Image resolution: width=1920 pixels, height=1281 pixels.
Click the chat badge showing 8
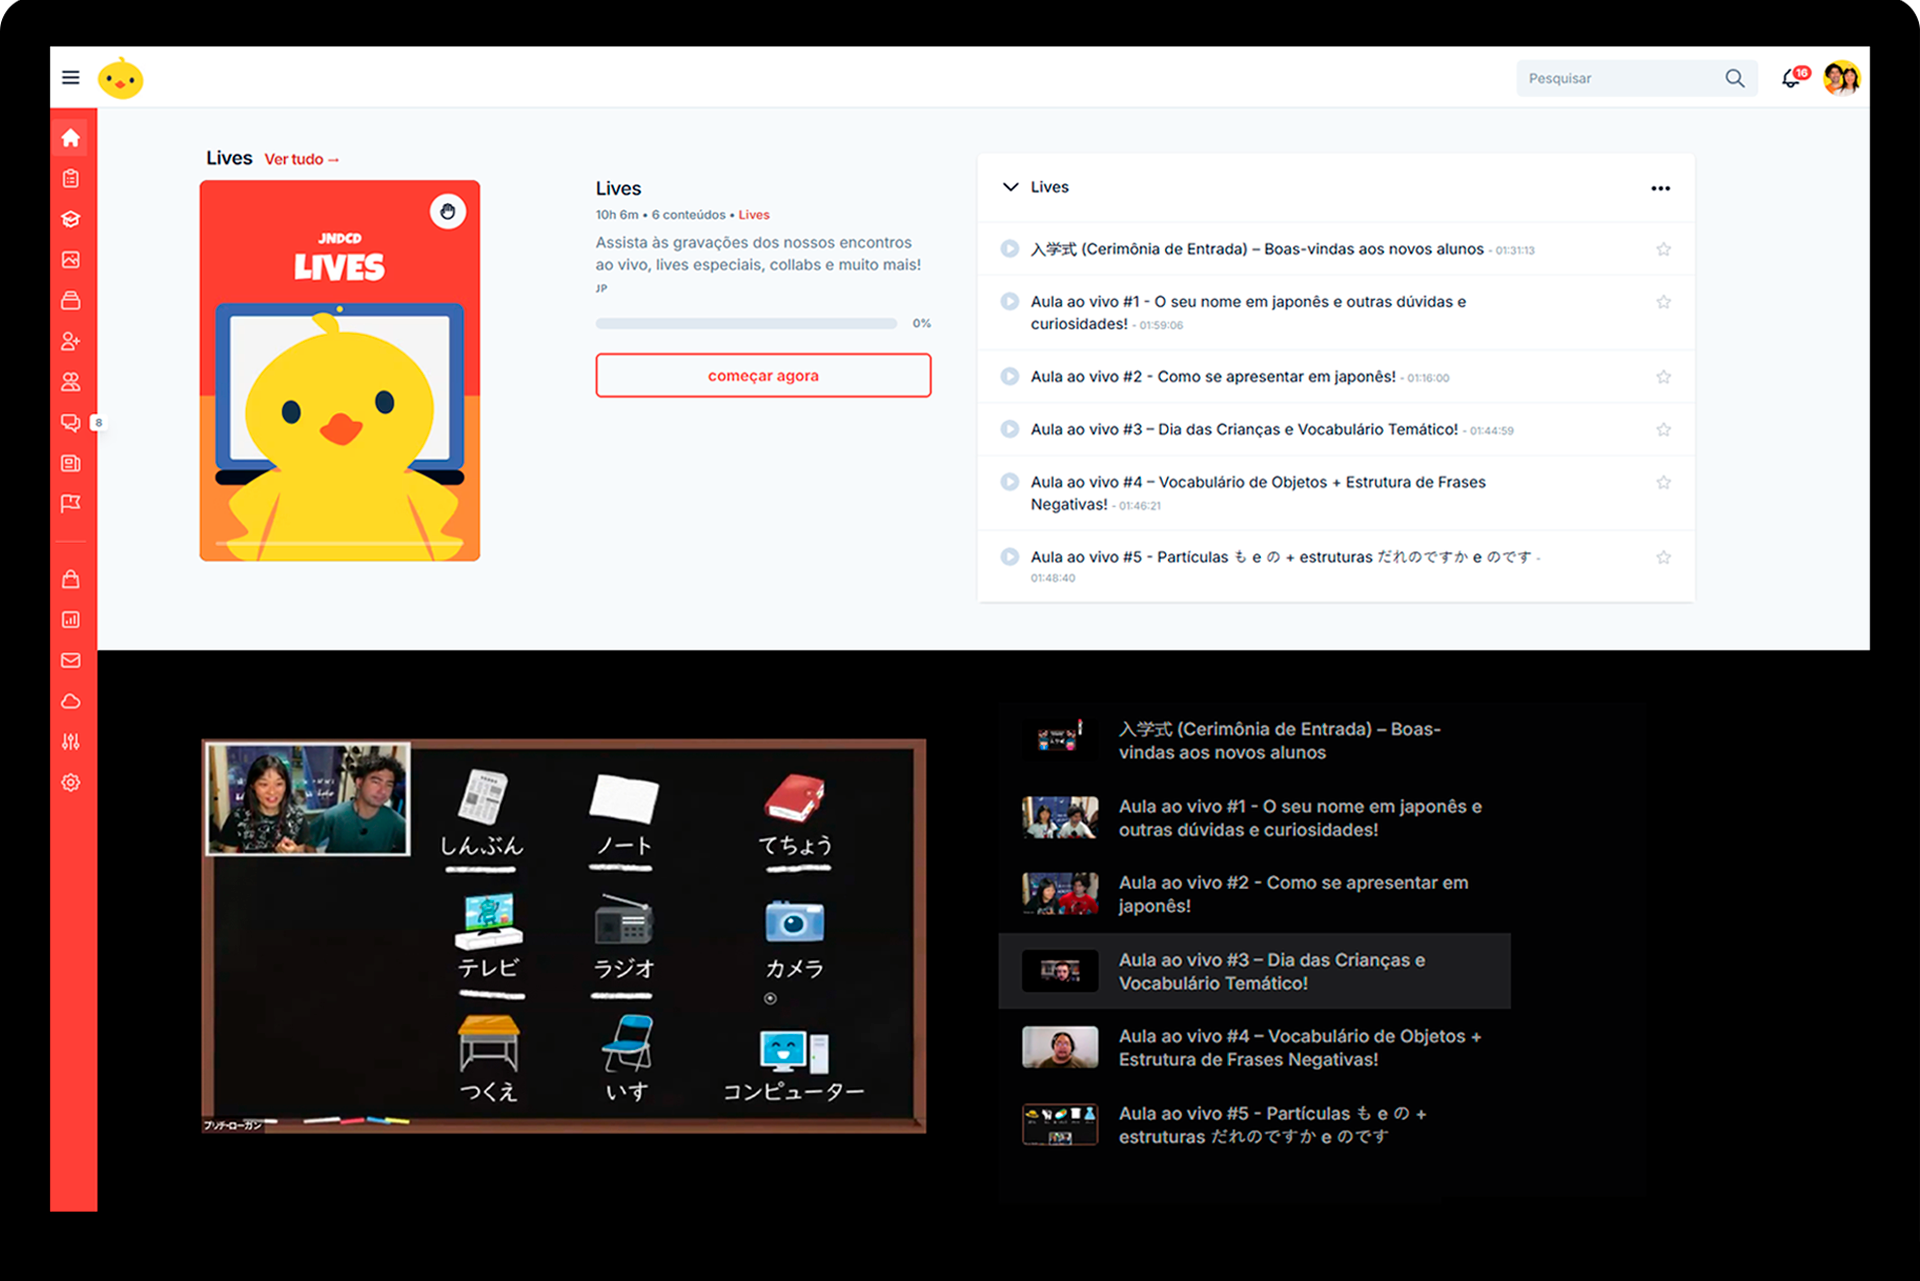[x=98, y=423]
